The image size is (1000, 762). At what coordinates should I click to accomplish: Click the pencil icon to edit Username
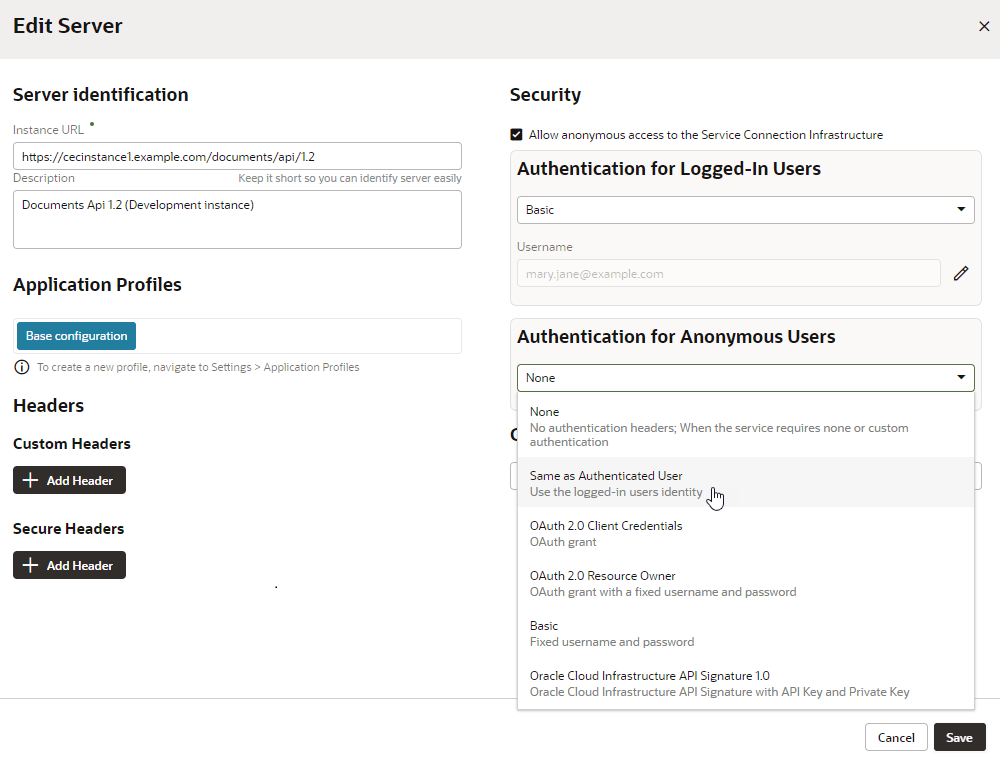[960, 273]
